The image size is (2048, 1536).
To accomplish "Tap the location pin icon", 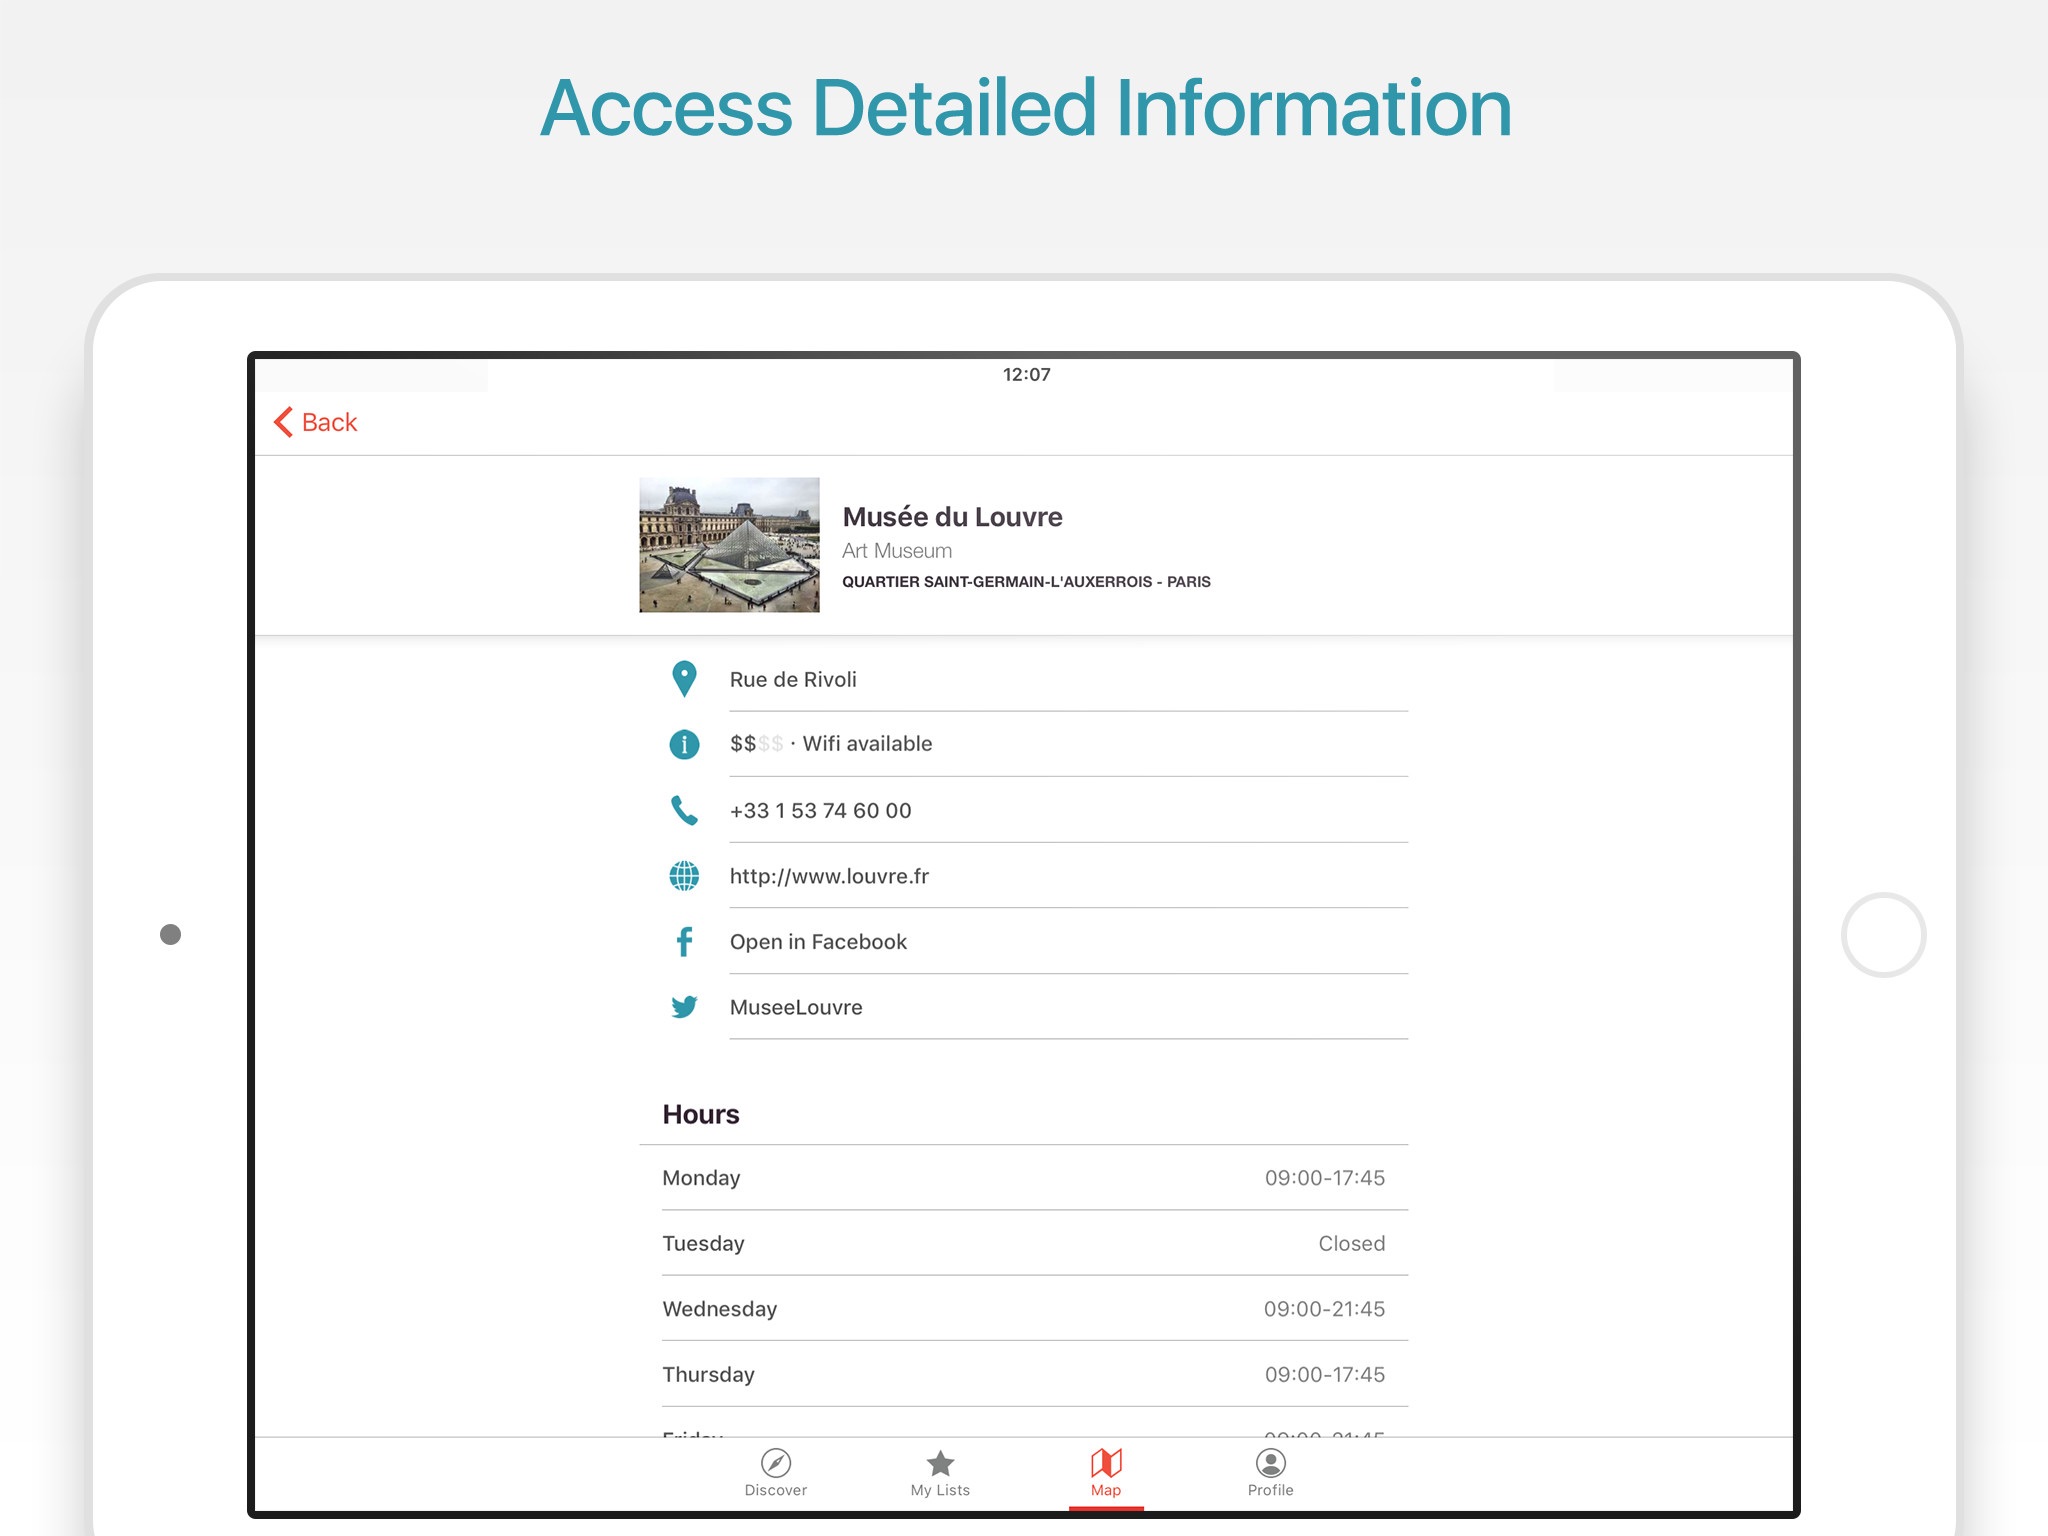I will (x=684, y=679).
